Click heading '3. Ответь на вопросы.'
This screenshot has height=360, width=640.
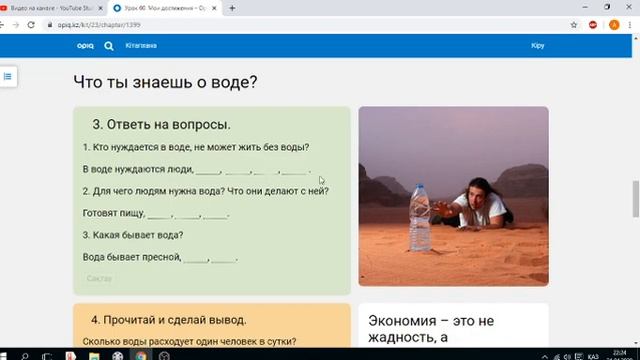tap(161, 124)
